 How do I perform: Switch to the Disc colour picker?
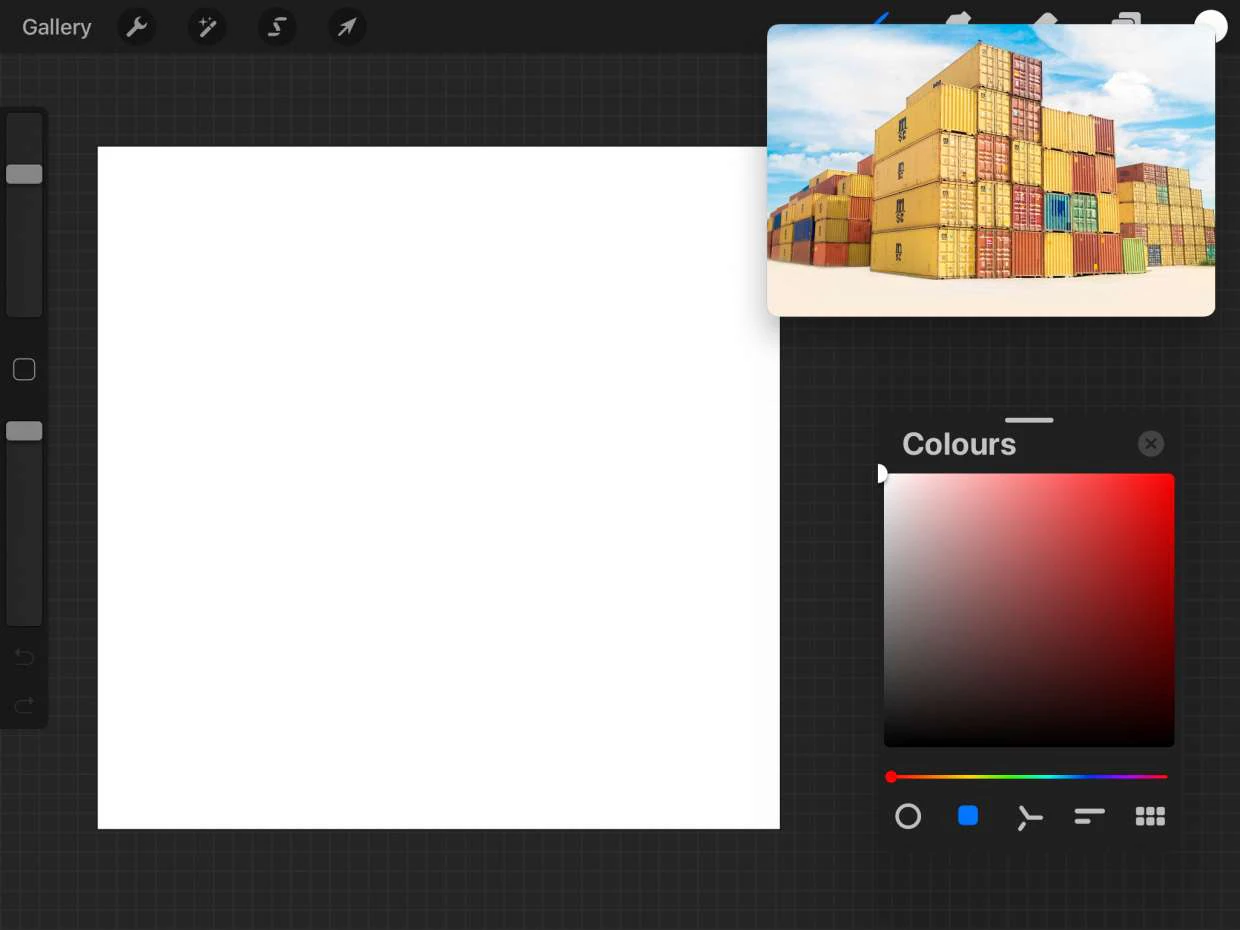tap(908, 816)
